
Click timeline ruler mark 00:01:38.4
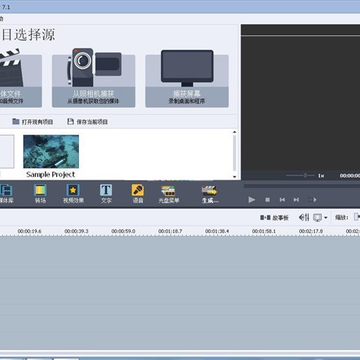click(x=217, y=231)
